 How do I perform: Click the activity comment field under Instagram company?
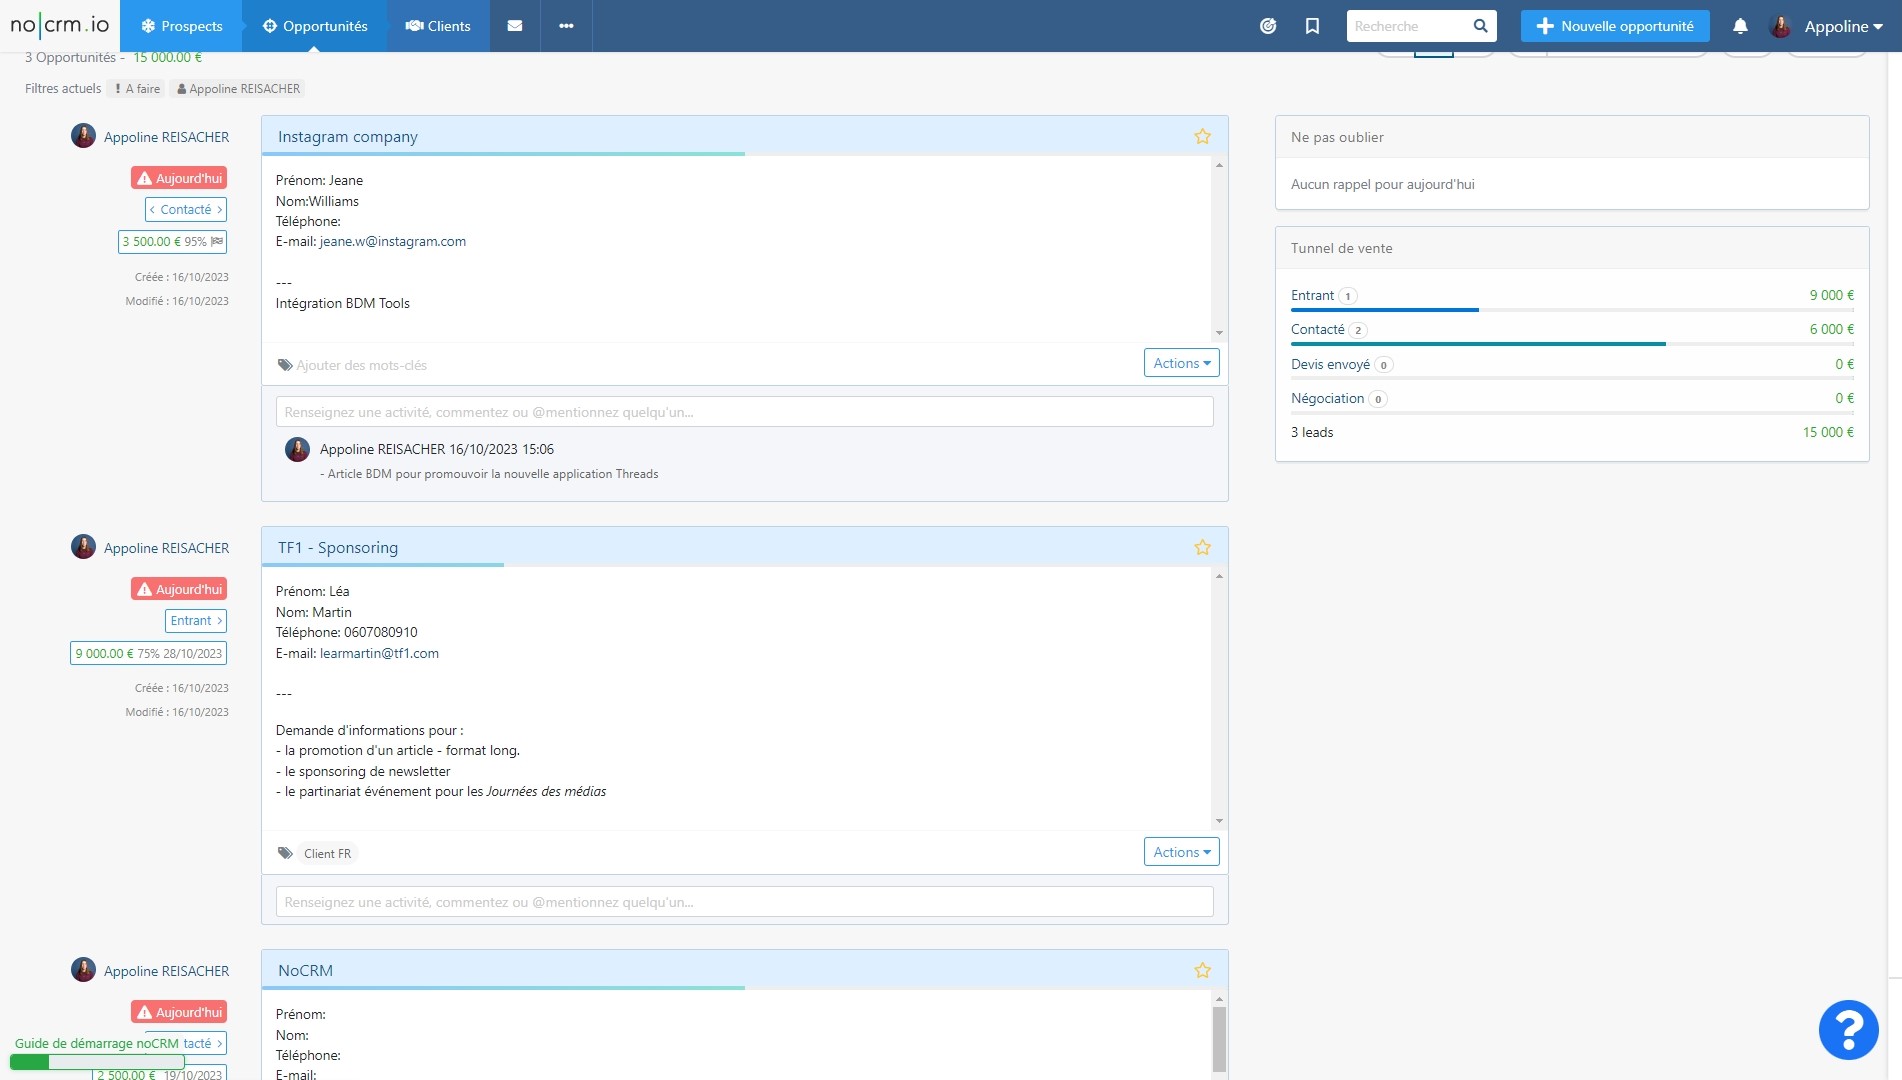click(745, 412)
